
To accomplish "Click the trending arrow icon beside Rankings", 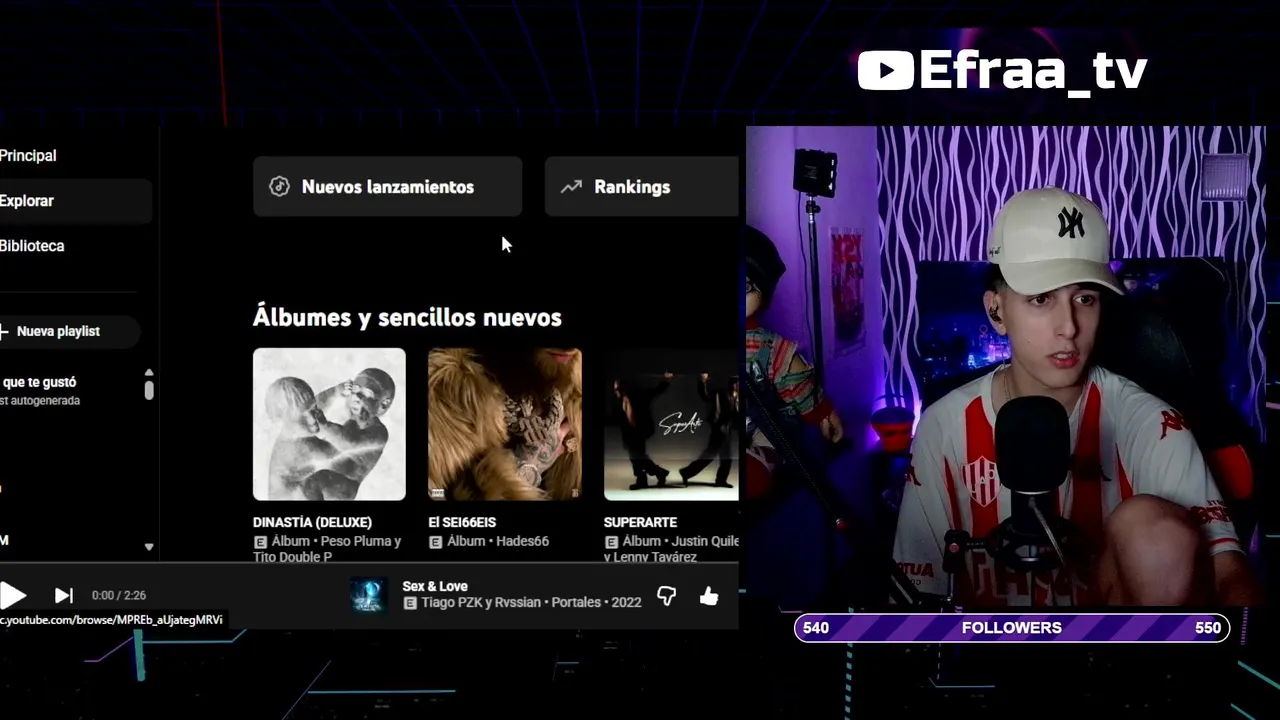I will coord(571,186).
